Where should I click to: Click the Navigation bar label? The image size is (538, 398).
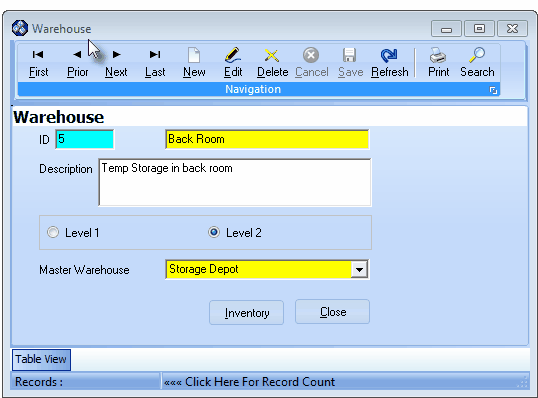tap(253, 90)
